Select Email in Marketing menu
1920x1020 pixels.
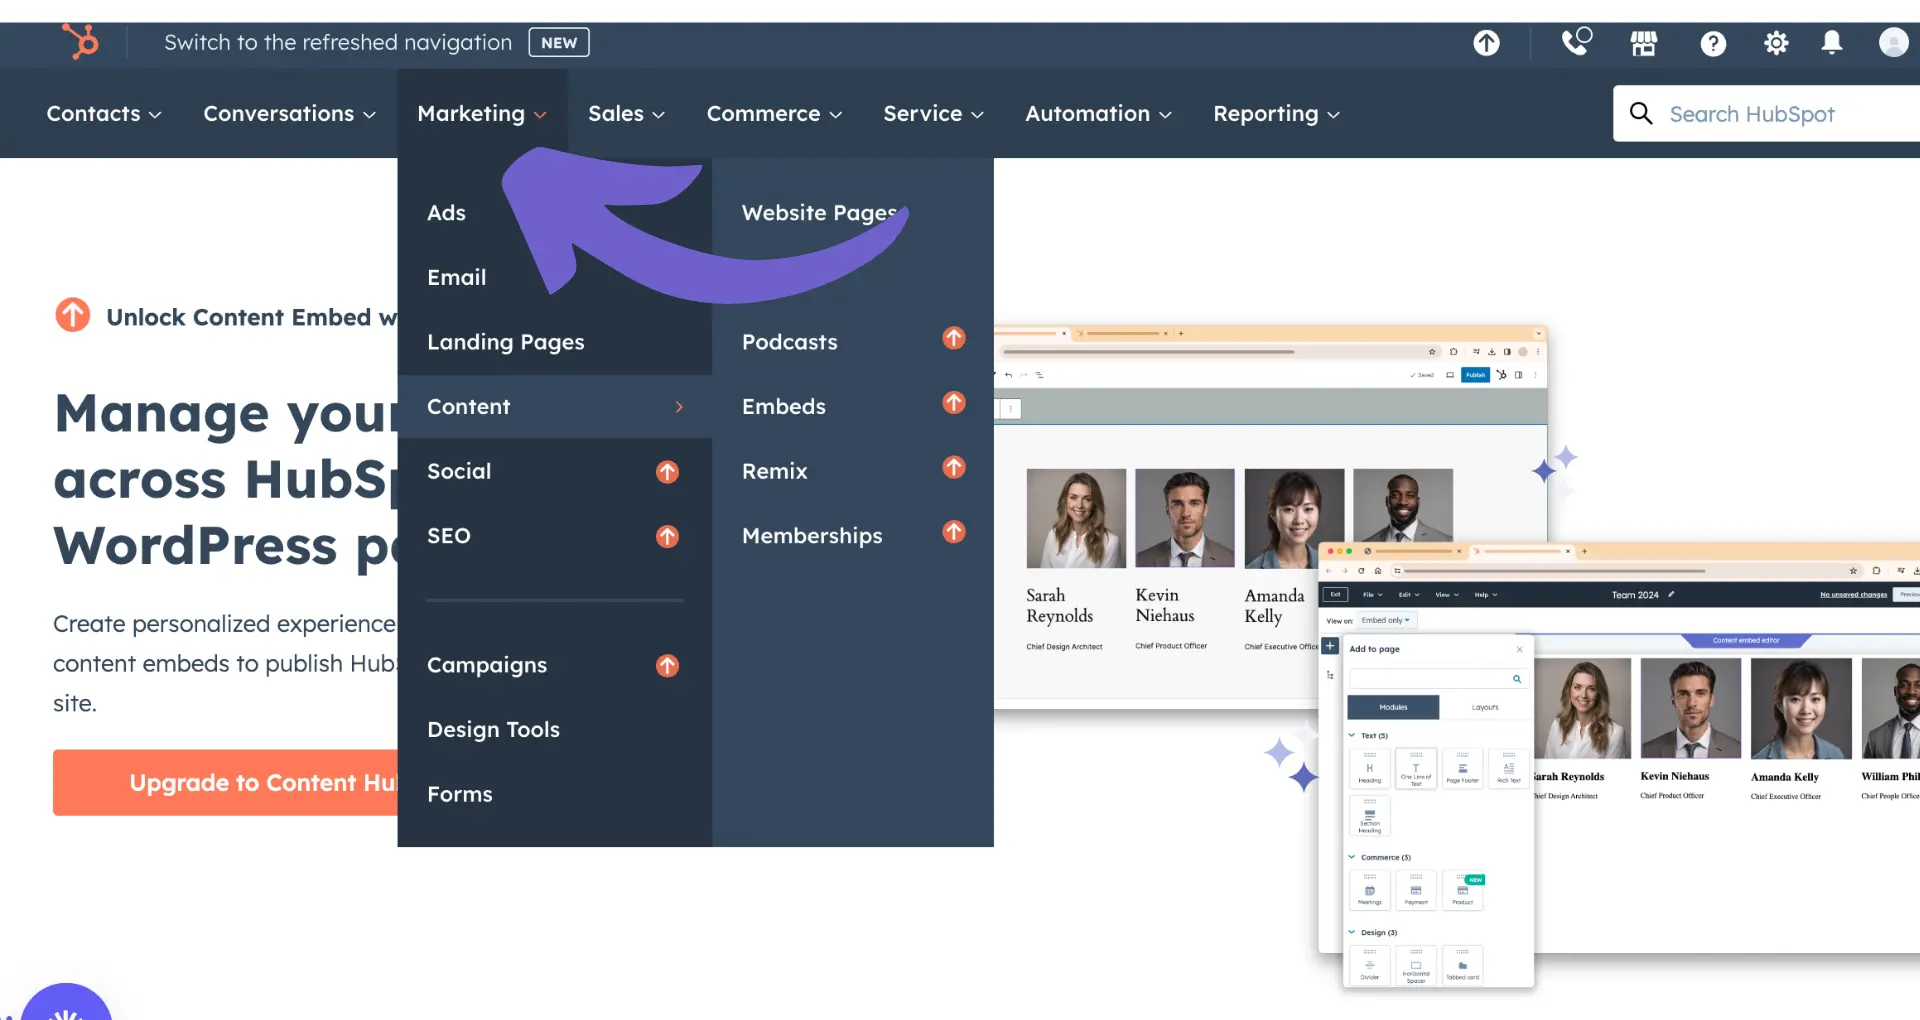[x=456, y=278]
